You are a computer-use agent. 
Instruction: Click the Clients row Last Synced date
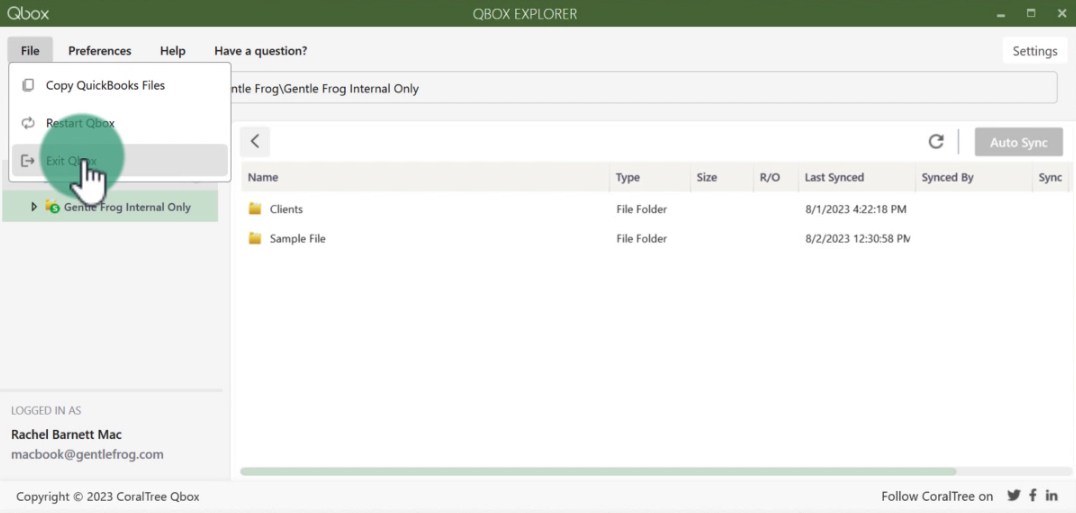pos(856,209)
